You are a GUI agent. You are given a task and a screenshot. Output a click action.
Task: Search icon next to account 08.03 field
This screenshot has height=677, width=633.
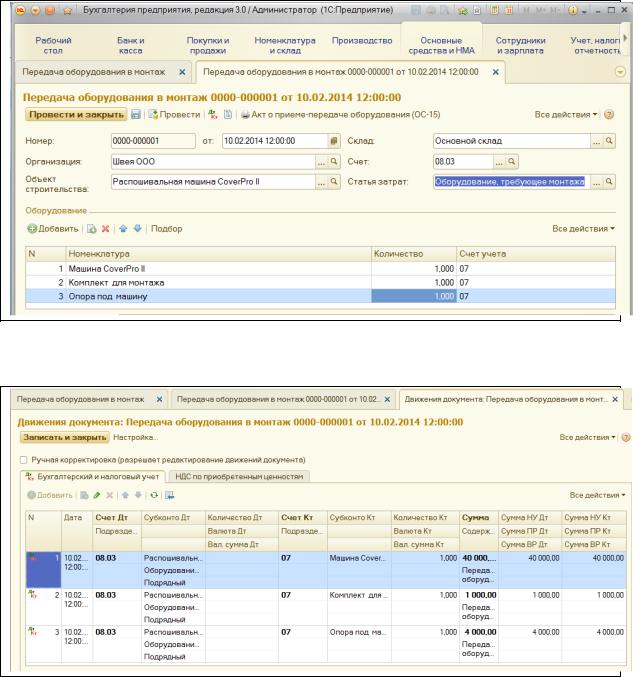pos(512,161)
